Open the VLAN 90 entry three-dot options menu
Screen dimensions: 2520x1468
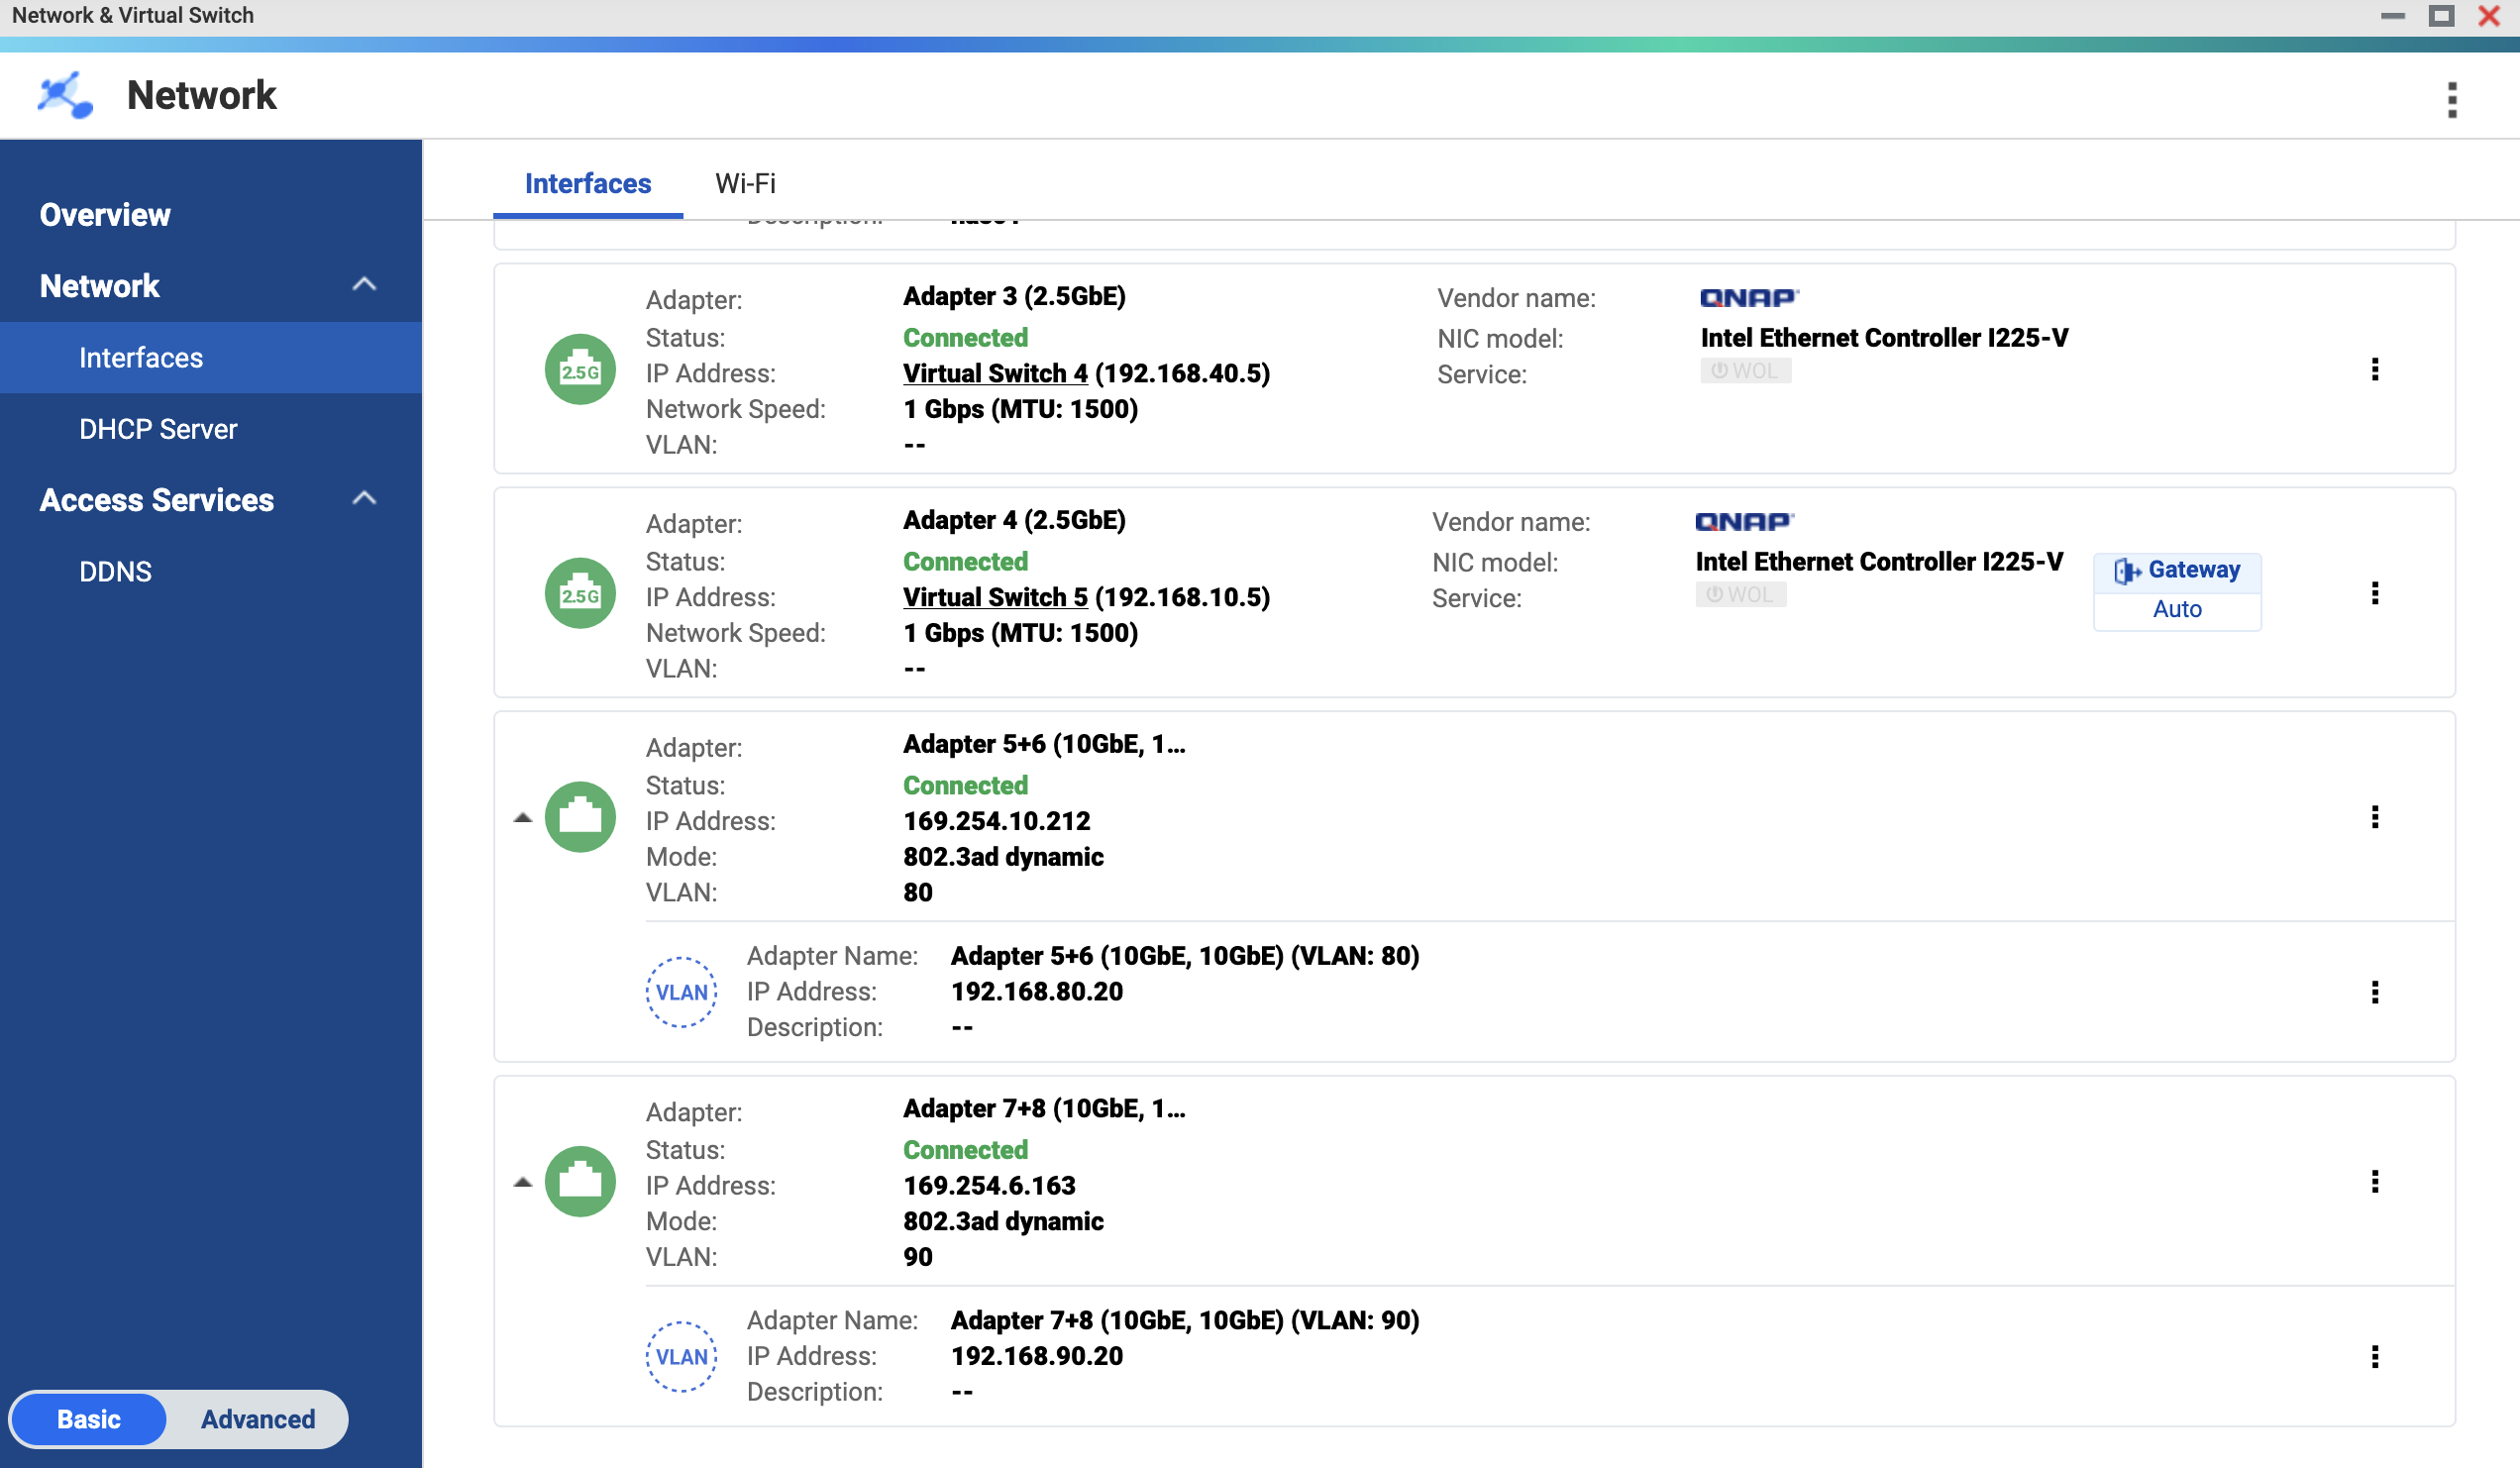coord(2374,1356)
